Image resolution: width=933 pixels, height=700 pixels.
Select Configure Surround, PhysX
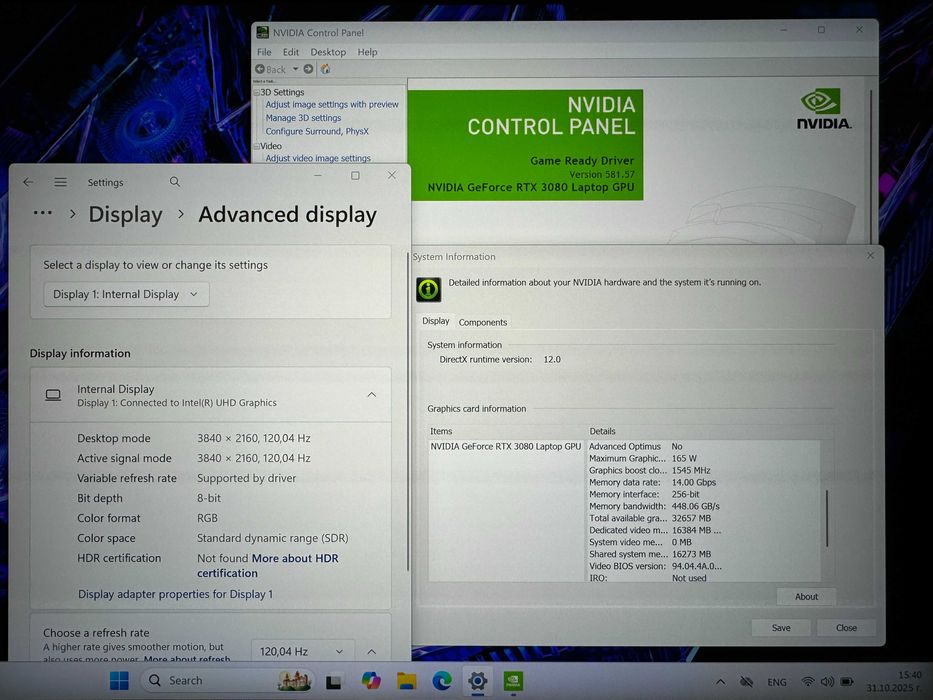click(317, 131)
